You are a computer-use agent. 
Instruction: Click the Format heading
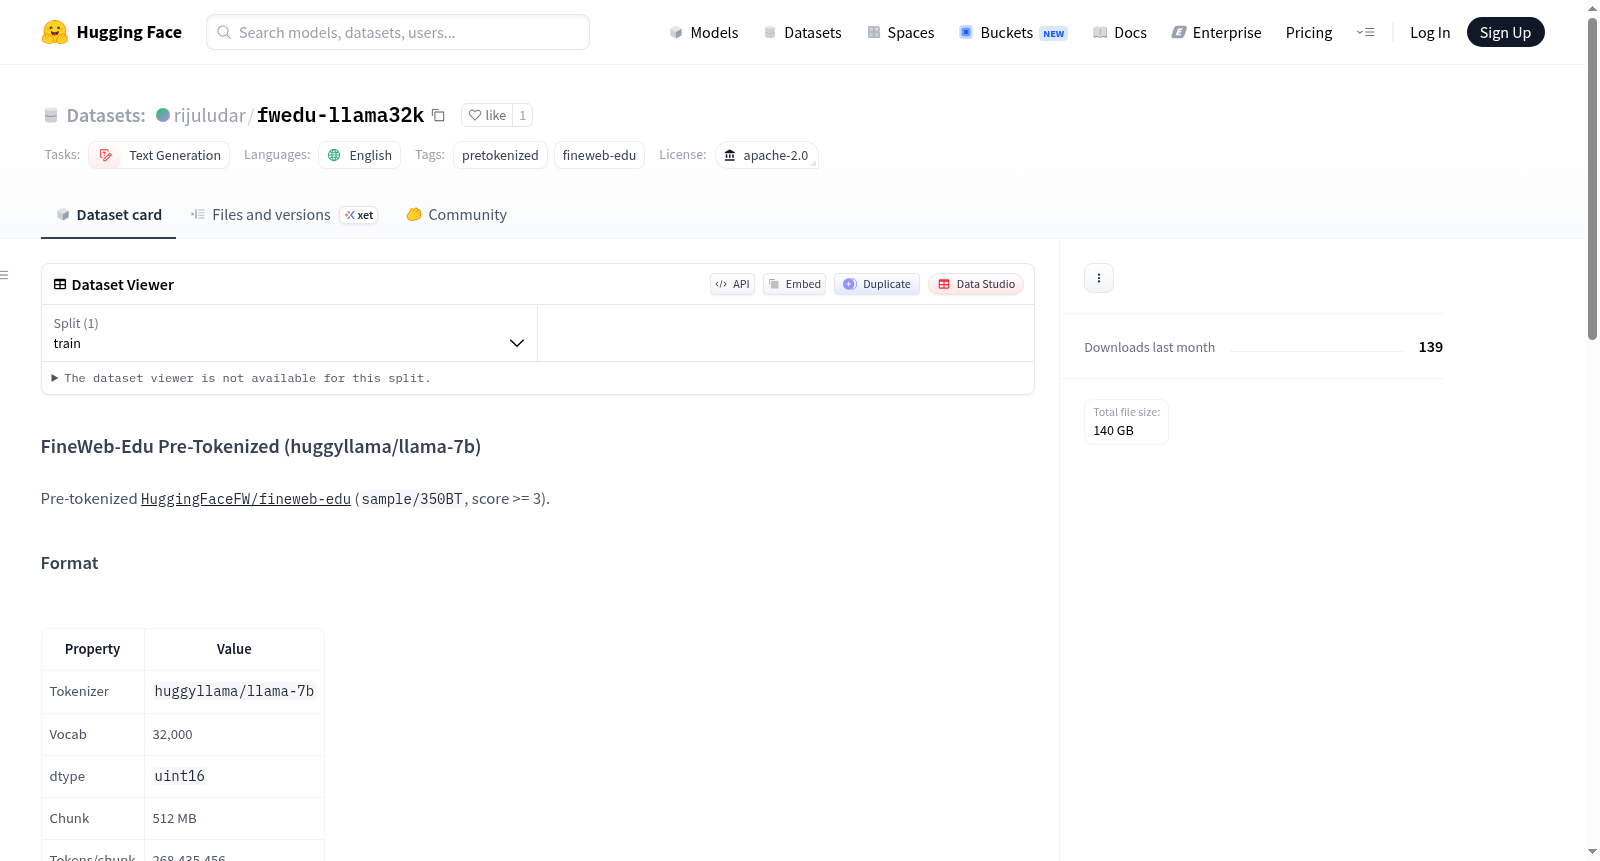tap(69, 563)
